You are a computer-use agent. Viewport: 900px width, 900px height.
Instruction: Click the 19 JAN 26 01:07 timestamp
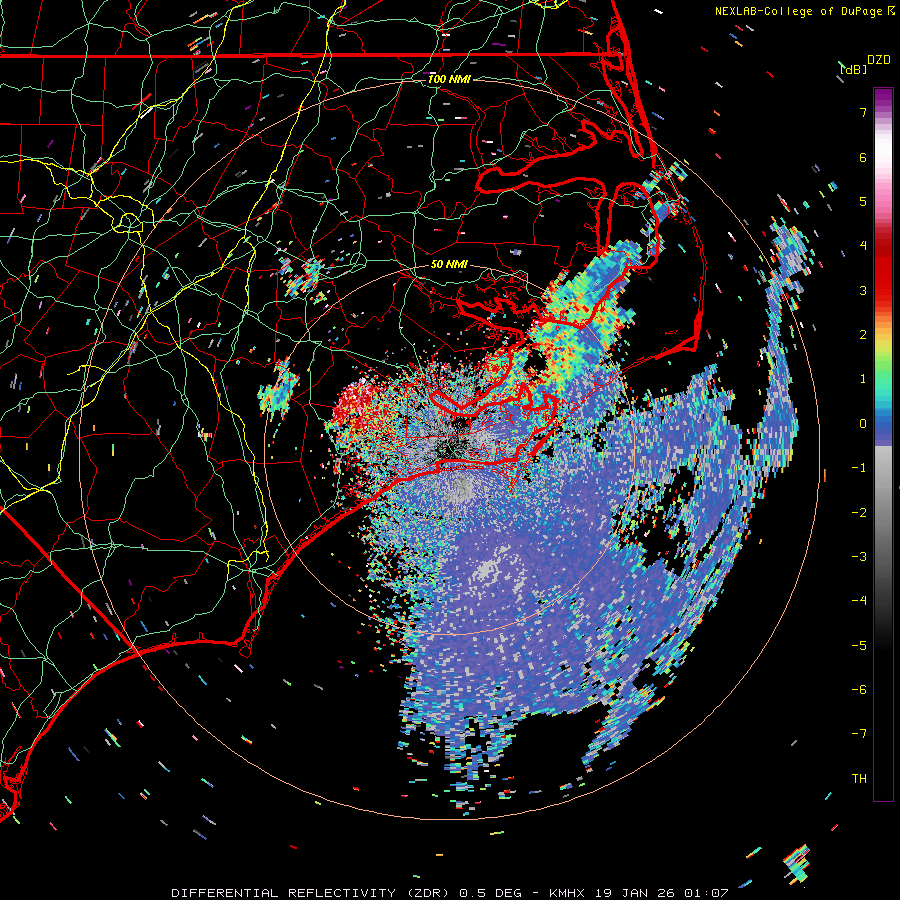point(661,893)
